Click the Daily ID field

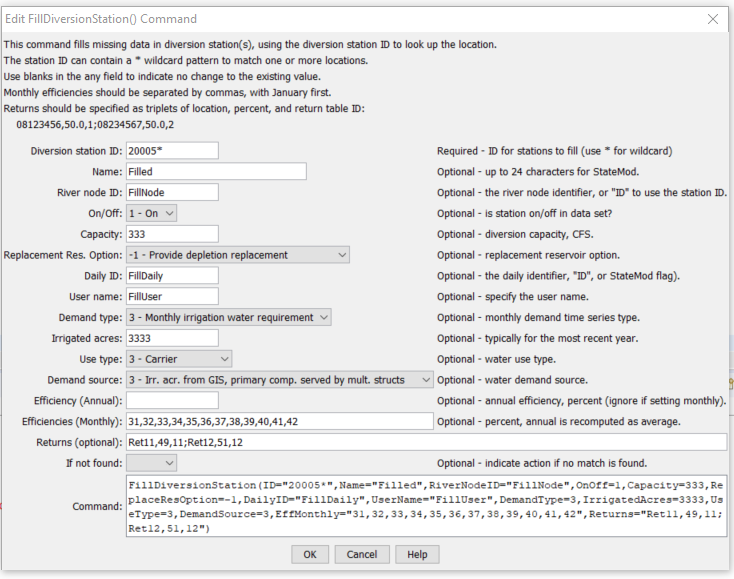[172, 276]
